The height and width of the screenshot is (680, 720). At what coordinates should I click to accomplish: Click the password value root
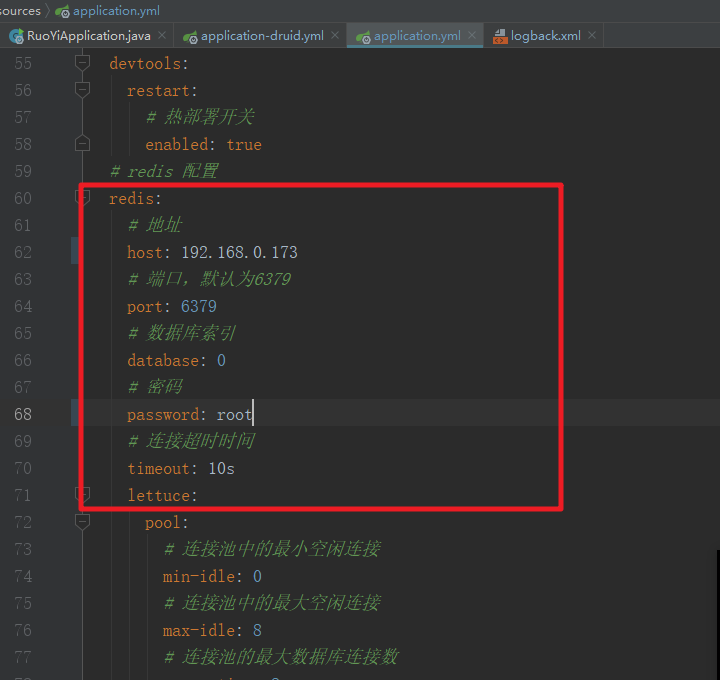pyautogui.click(x=234, y=415)
